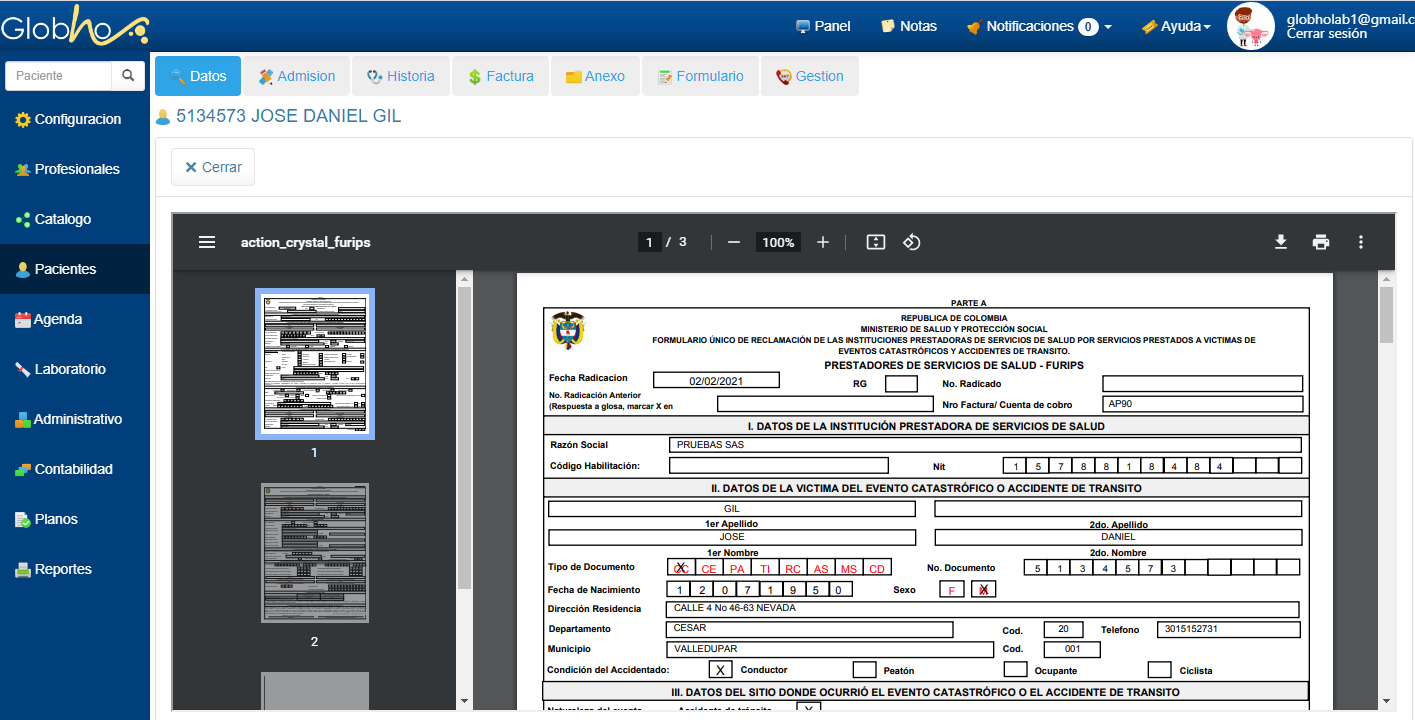The width and height of the screenshot is (1415, 720).
Task: Click the patient search magnifier icon
Action: pos(128,76)
